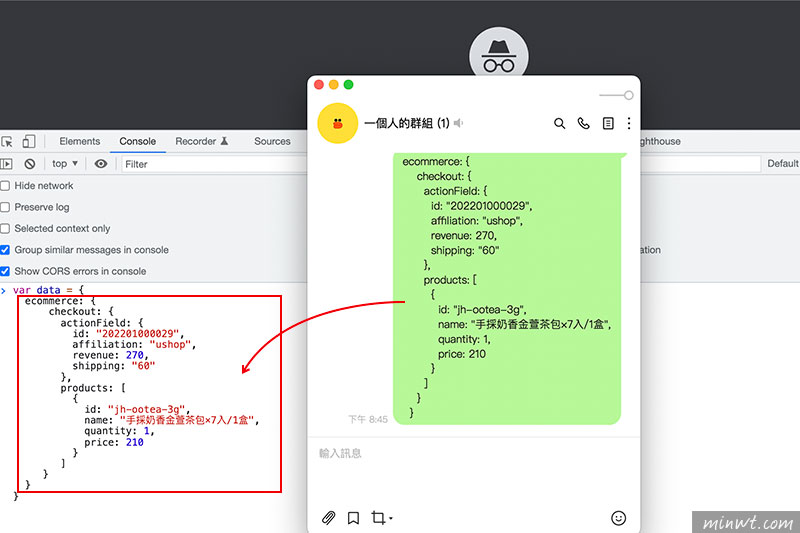Viewport: 800px width, 533px height.
Task: Switch to the Recorder tab
Action: 202,141
